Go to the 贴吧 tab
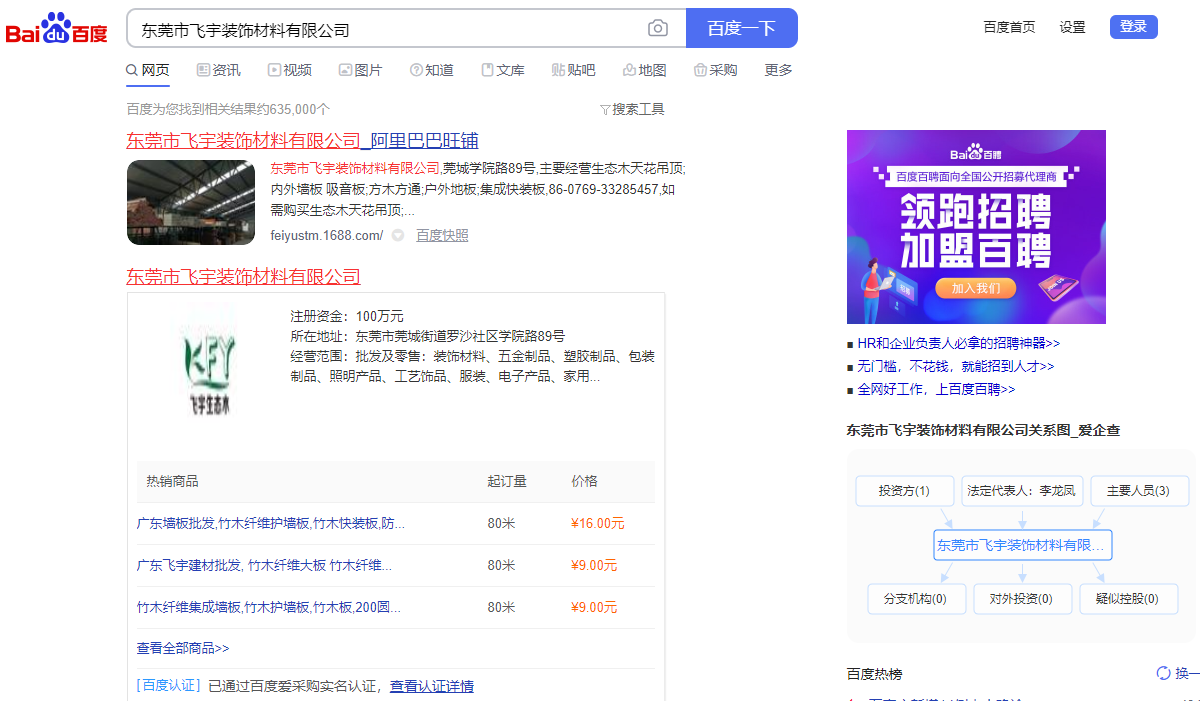 coord(574,70)
